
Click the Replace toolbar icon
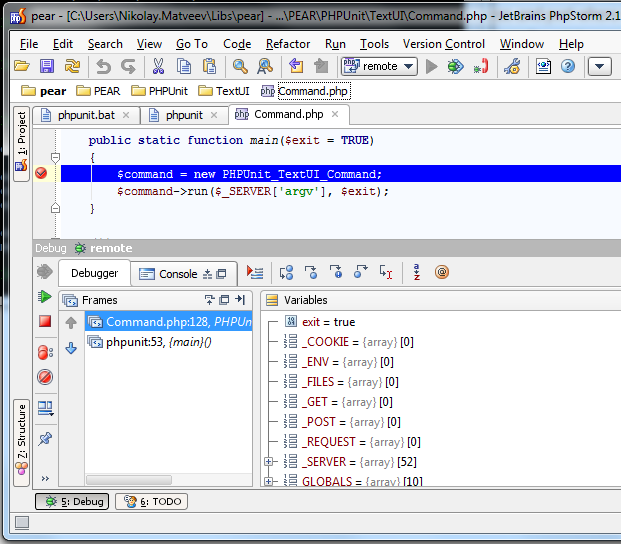(265, 66)
